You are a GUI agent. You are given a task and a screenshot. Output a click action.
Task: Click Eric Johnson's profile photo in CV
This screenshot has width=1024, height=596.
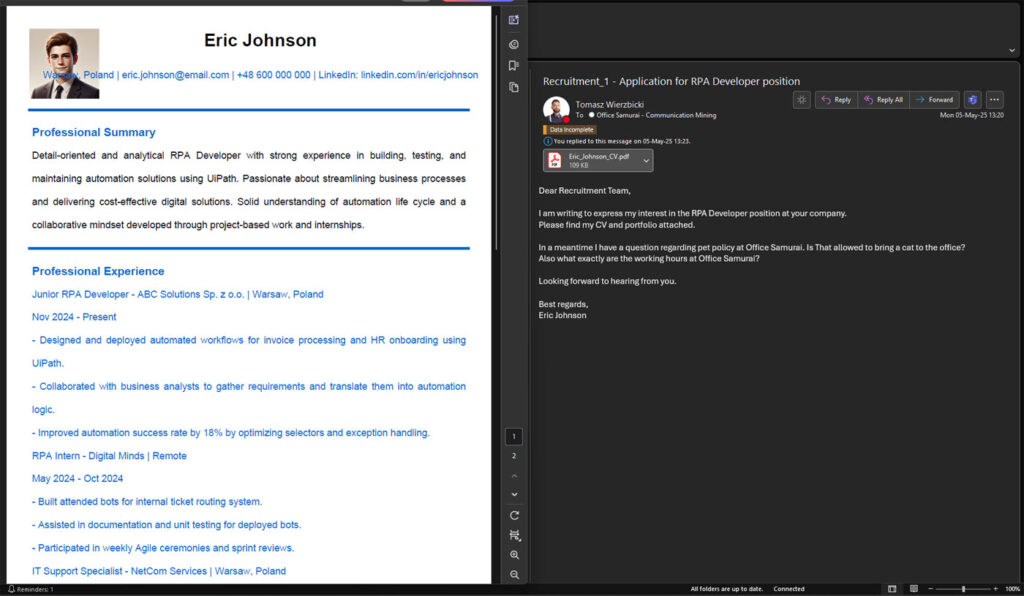pos(64,63)
